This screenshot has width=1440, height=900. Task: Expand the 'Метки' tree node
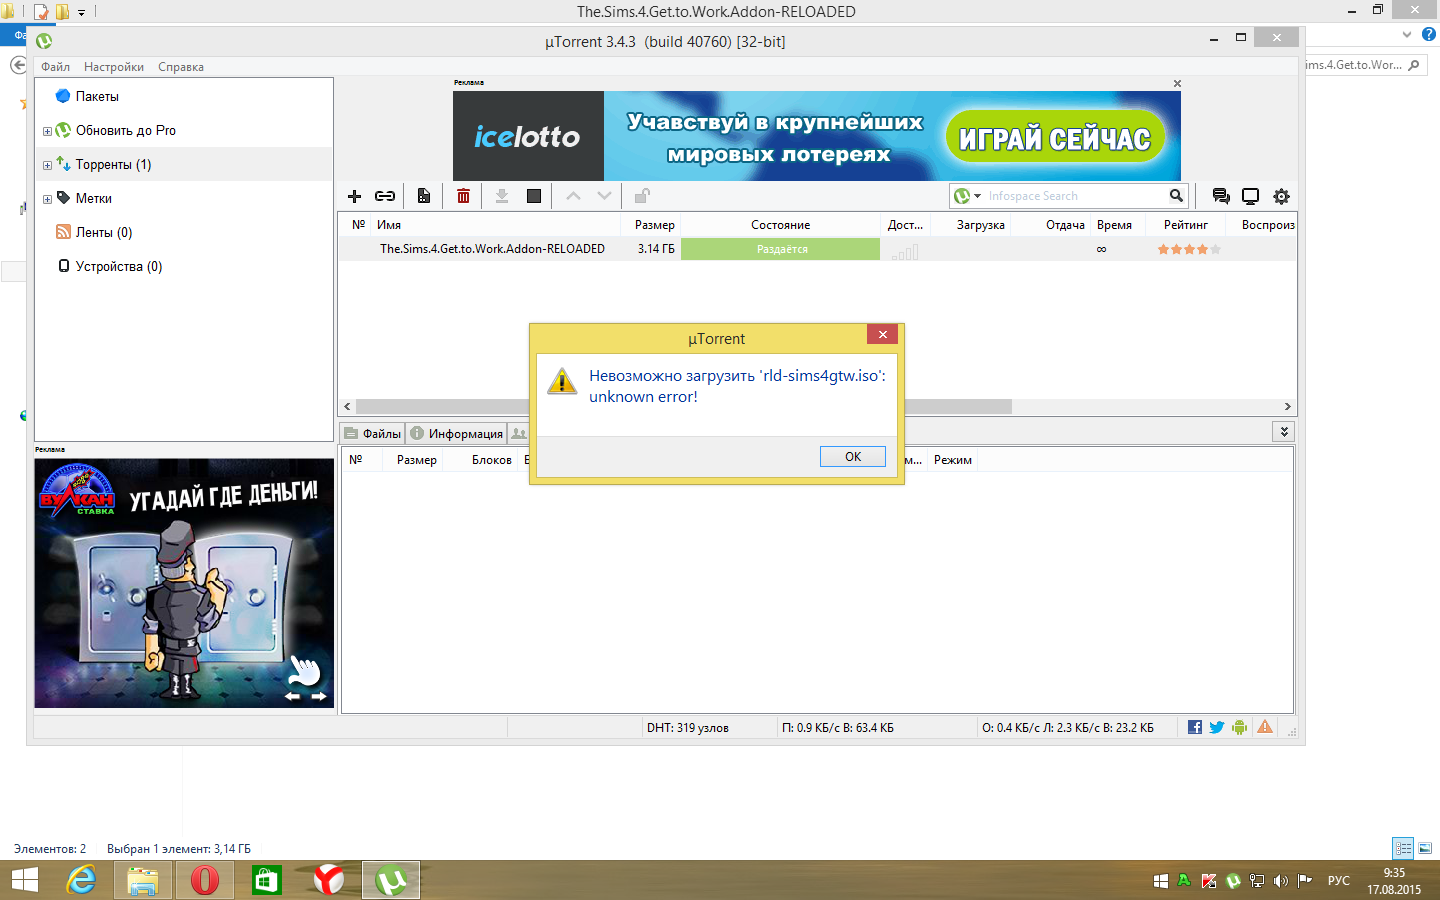click(47, 199)
